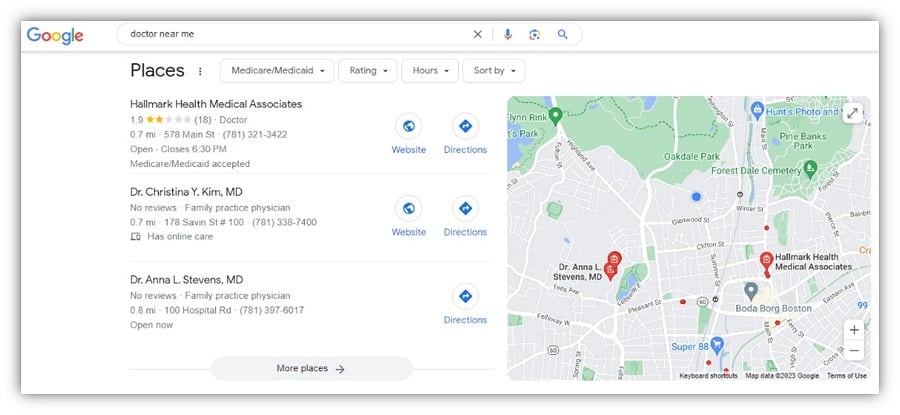Click phone number (781) 338-7400
The image size is (900, 415).
coord(284,222)
